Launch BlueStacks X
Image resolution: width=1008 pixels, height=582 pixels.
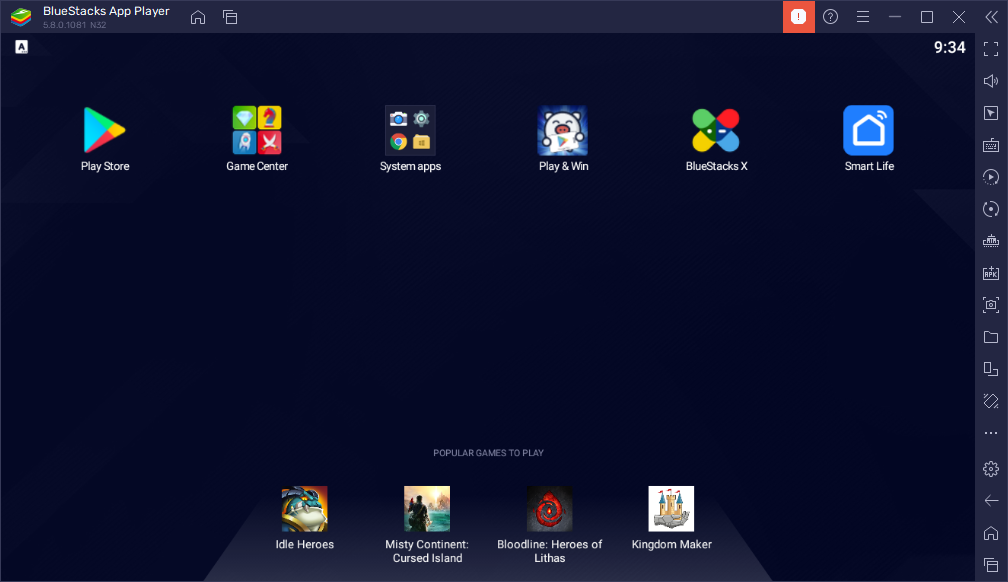tap(716, 130)
